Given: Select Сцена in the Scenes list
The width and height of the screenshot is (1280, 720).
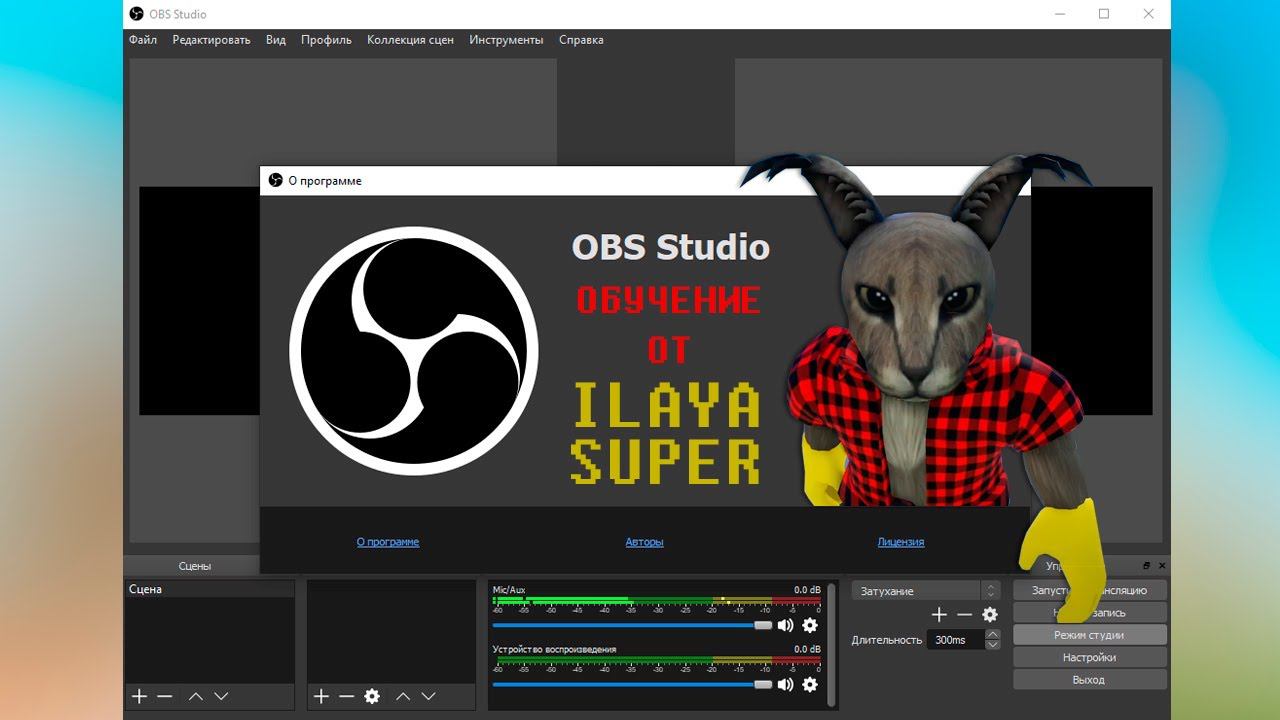Looking at the screenshot, I should (210, 590).
